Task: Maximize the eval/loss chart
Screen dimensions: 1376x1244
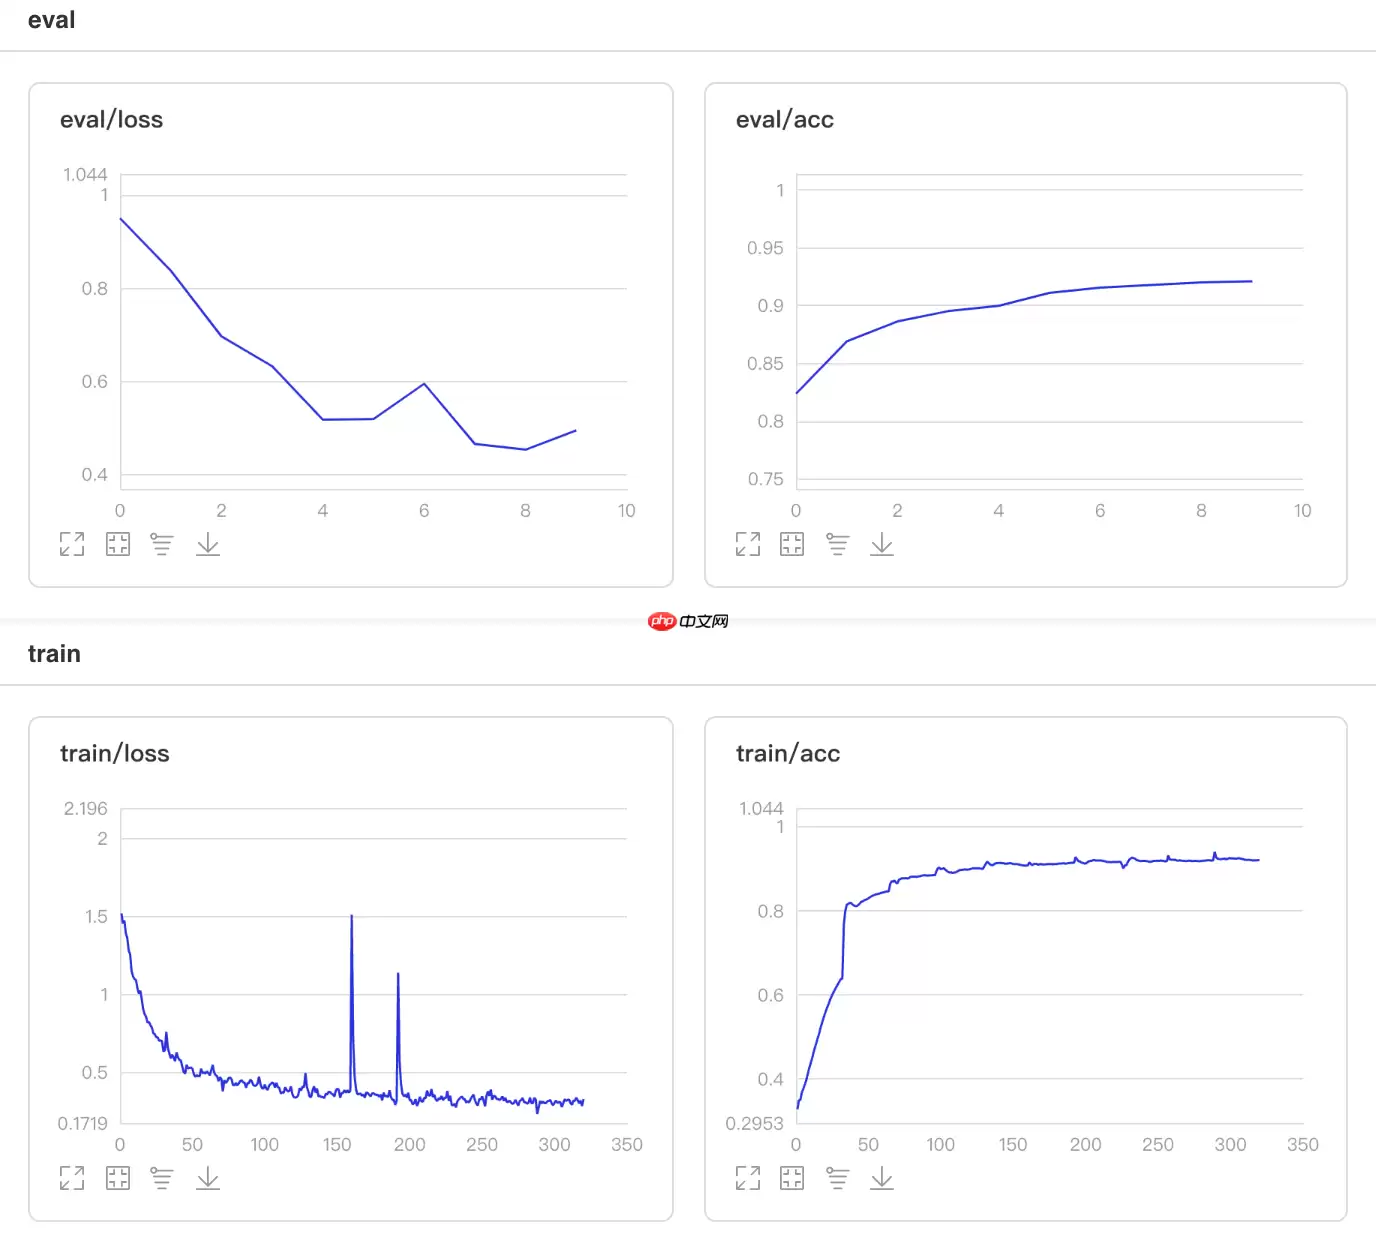Action: [x=72, y=544]
